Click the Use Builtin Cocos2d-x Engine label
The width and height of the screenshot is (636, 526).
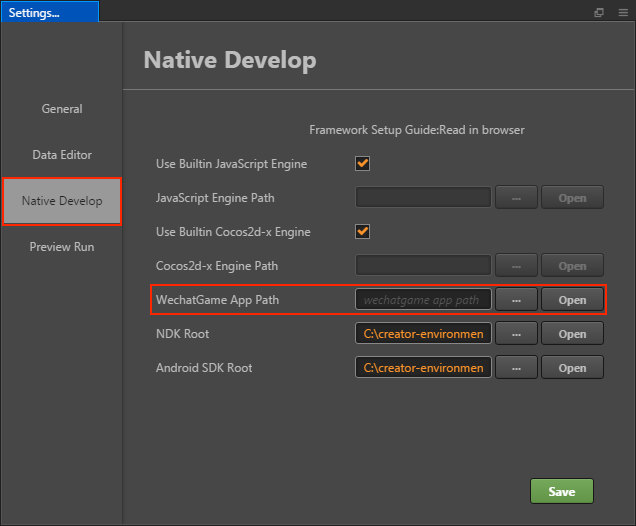[x=233, y=232]
